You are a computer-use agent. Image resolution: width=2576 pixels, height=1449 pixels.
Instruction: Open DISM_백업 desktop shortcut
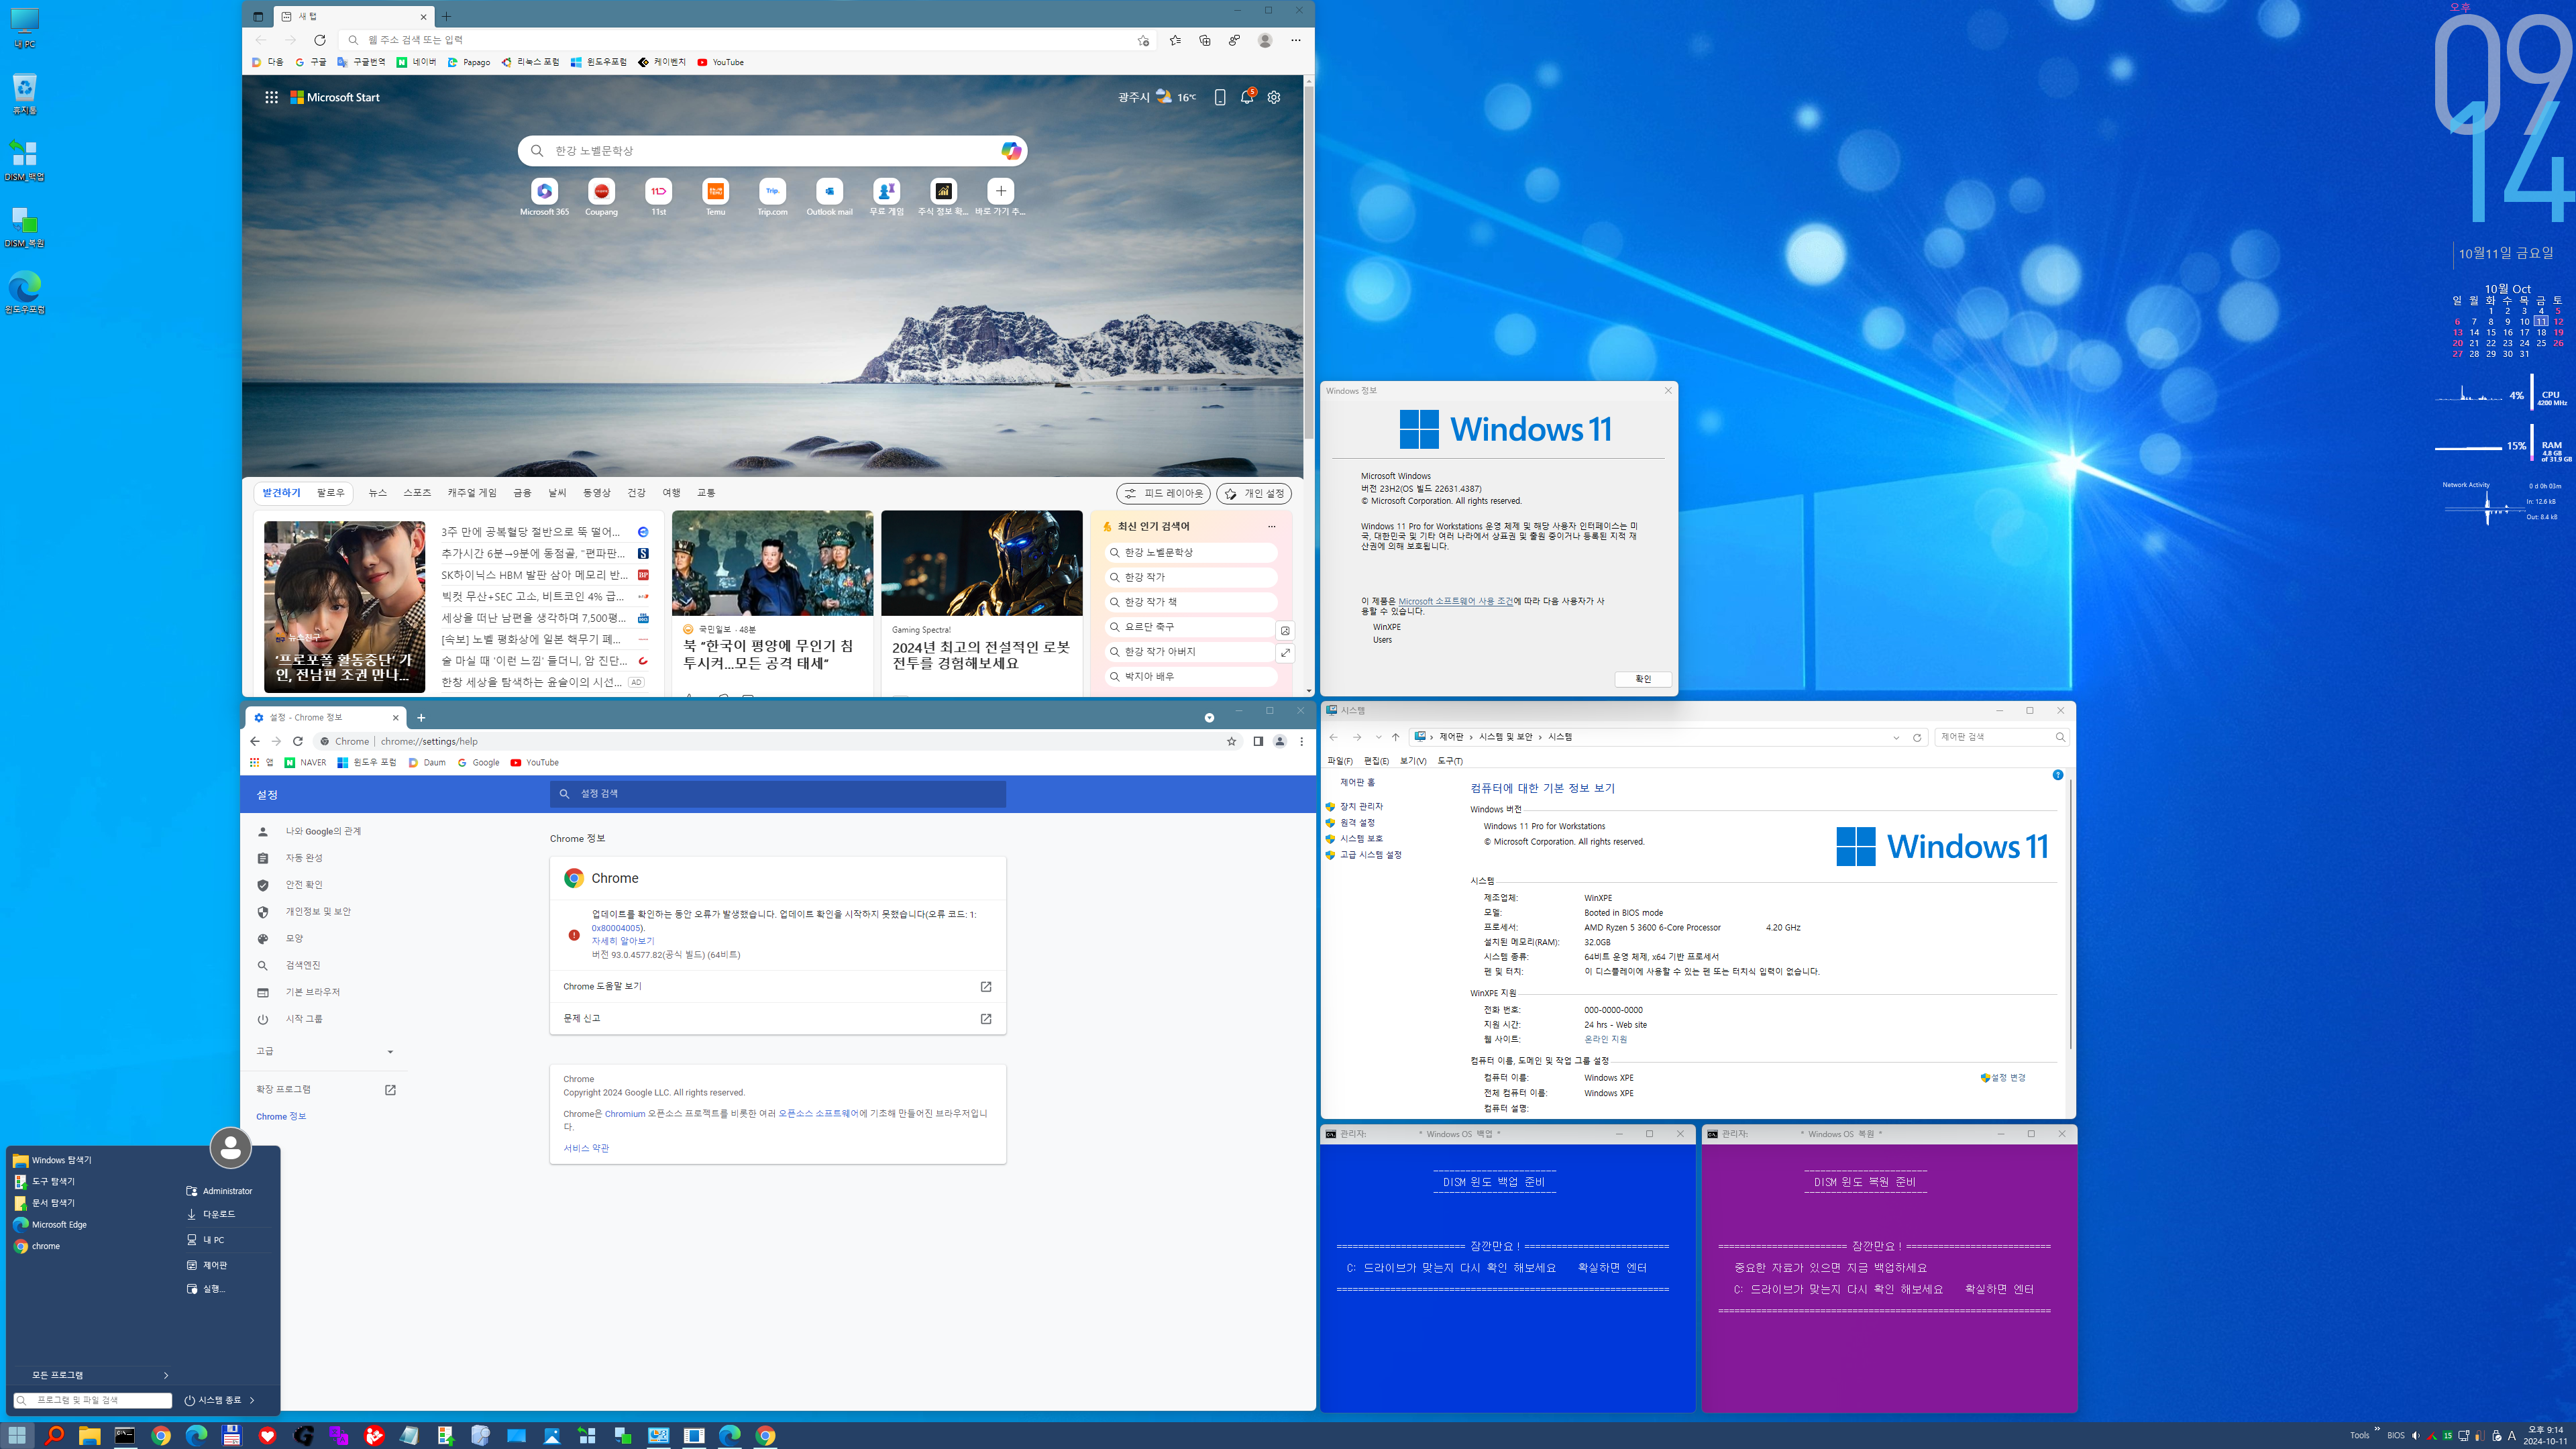[24, 160]
